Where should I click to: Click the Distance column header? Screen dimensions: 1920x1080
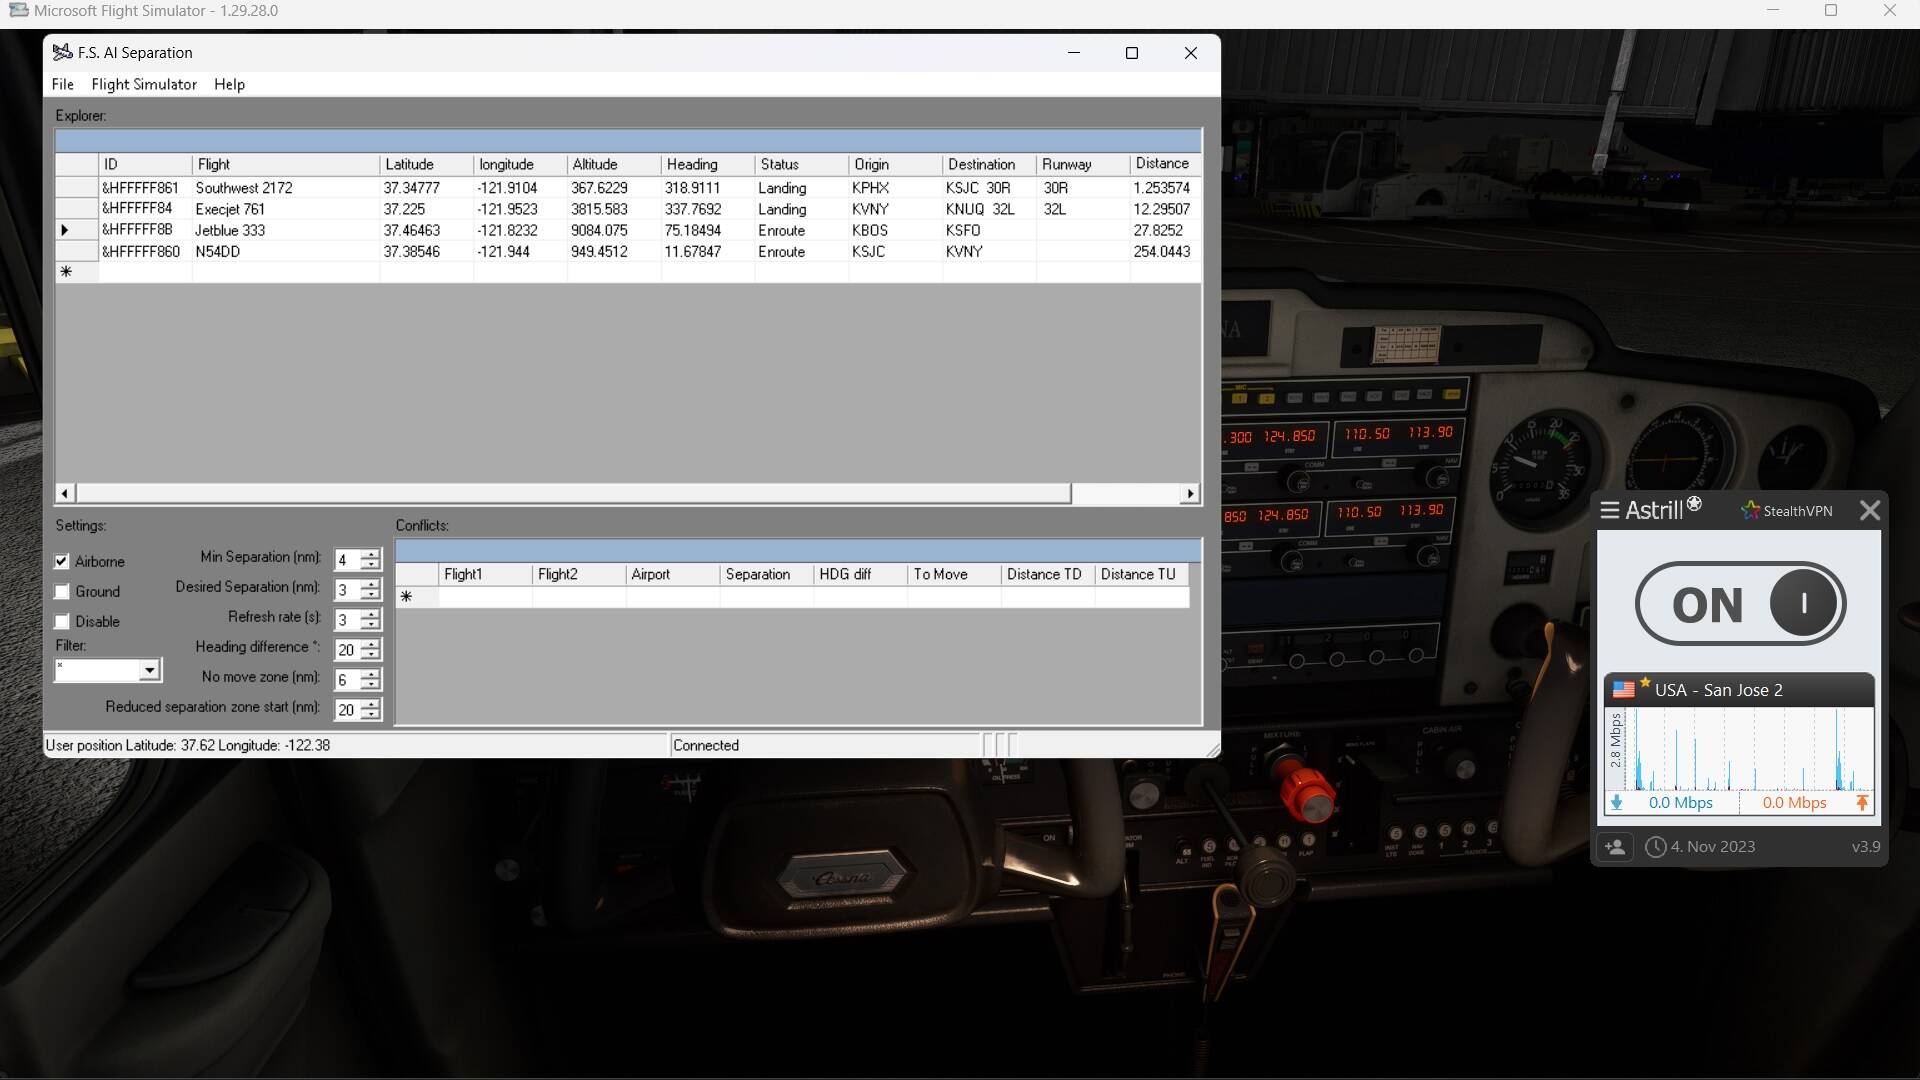coord(1162,164)
